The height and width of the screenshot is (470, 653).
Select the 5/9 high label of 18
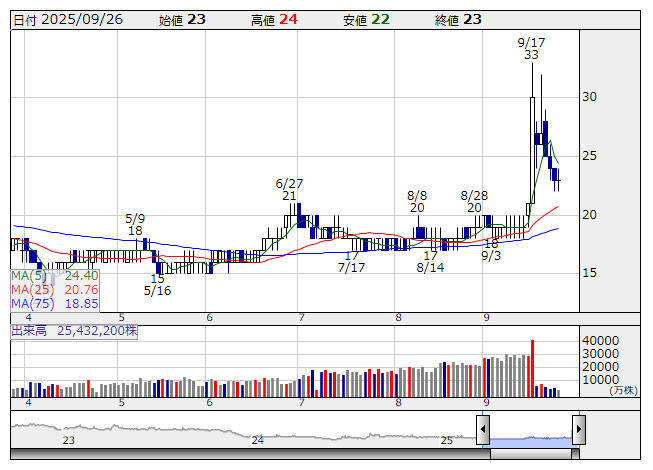tap(135, 225)
